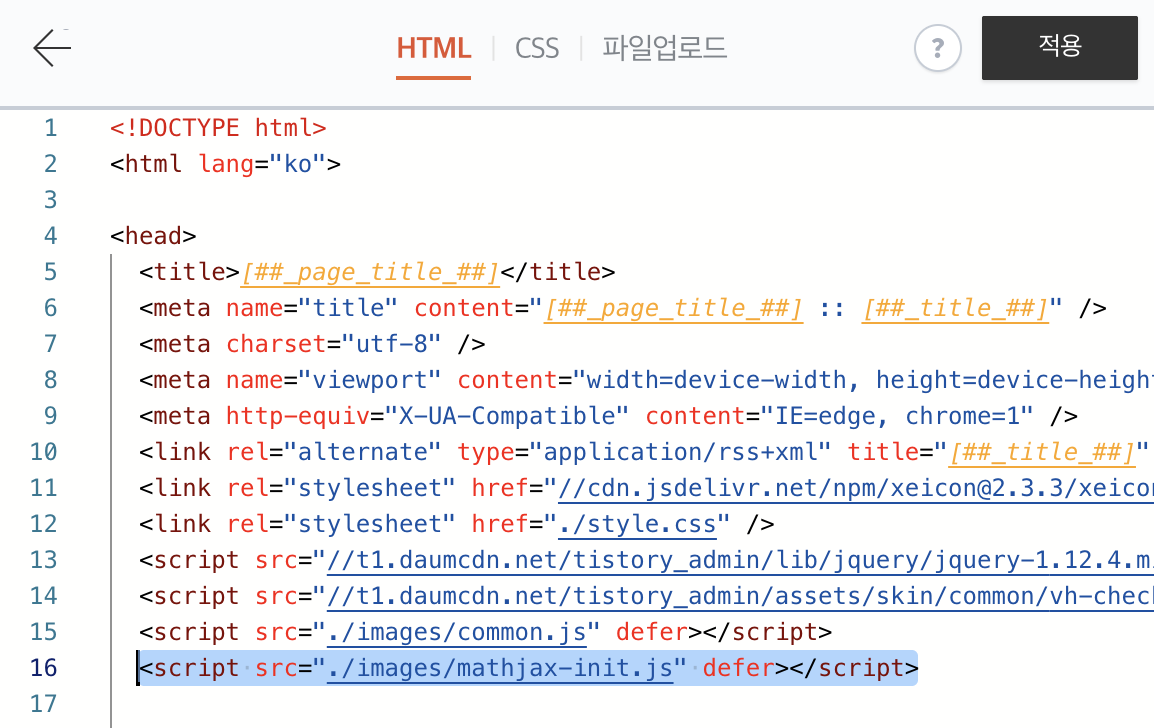Click the charset="utf-8" attribute
1154x728 pixels.
tap(333, 344)
